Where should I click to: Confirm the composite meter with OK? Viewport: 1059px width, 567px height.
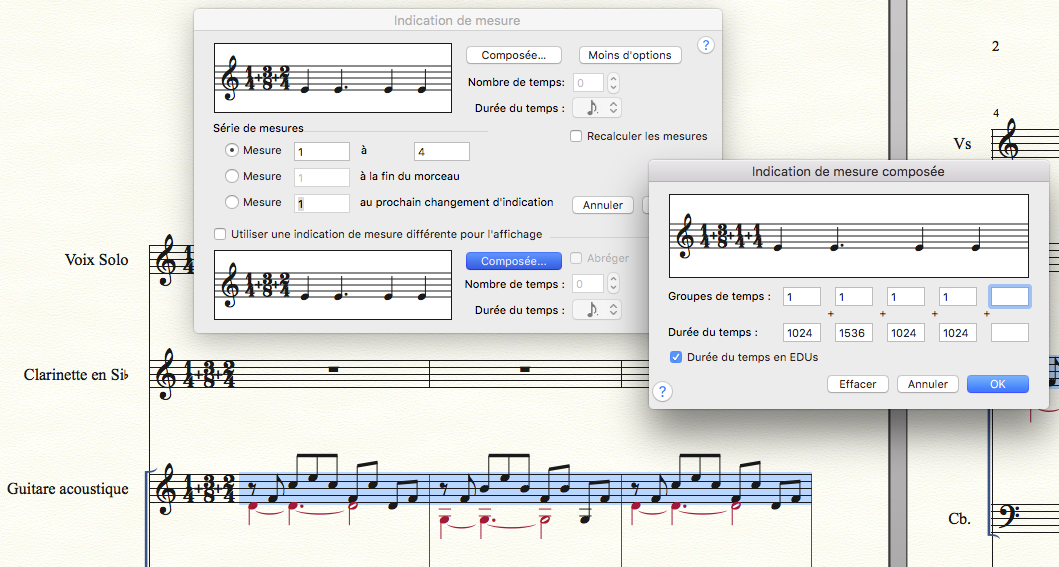[x=998, y=384]
